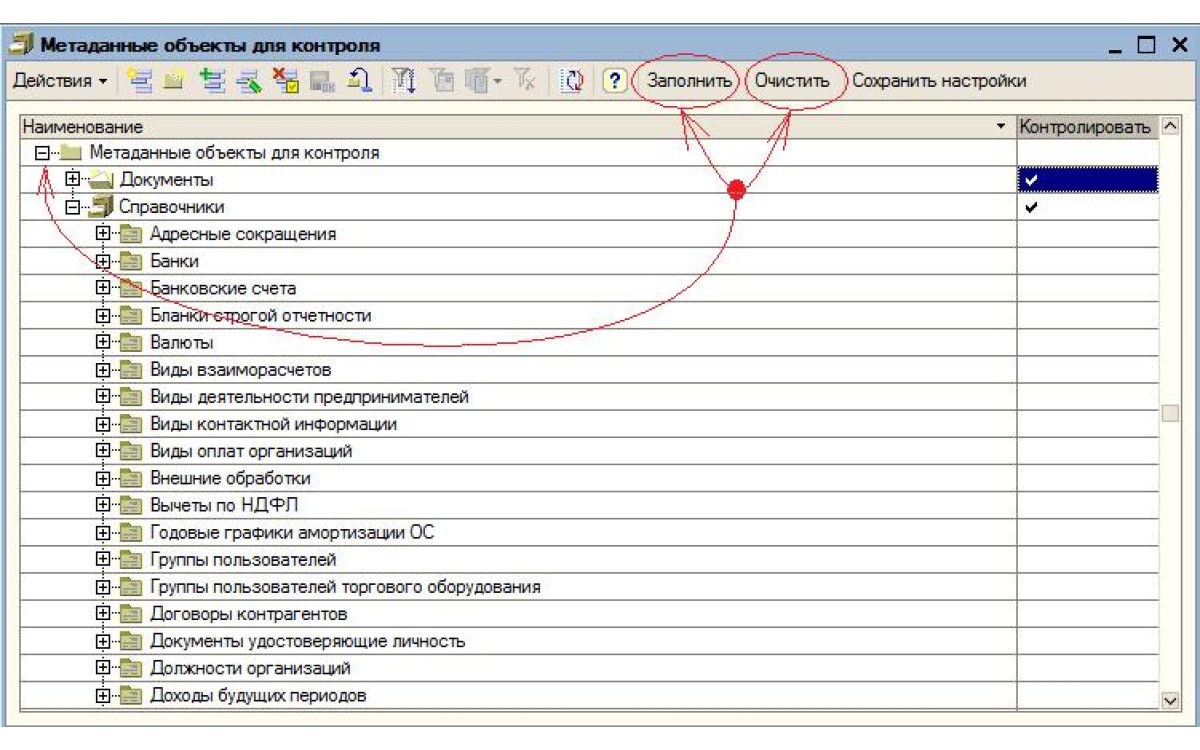This screenshot has width=1200, height=750.
Task: Expand the Документы tree node
Action: point(72,180)
